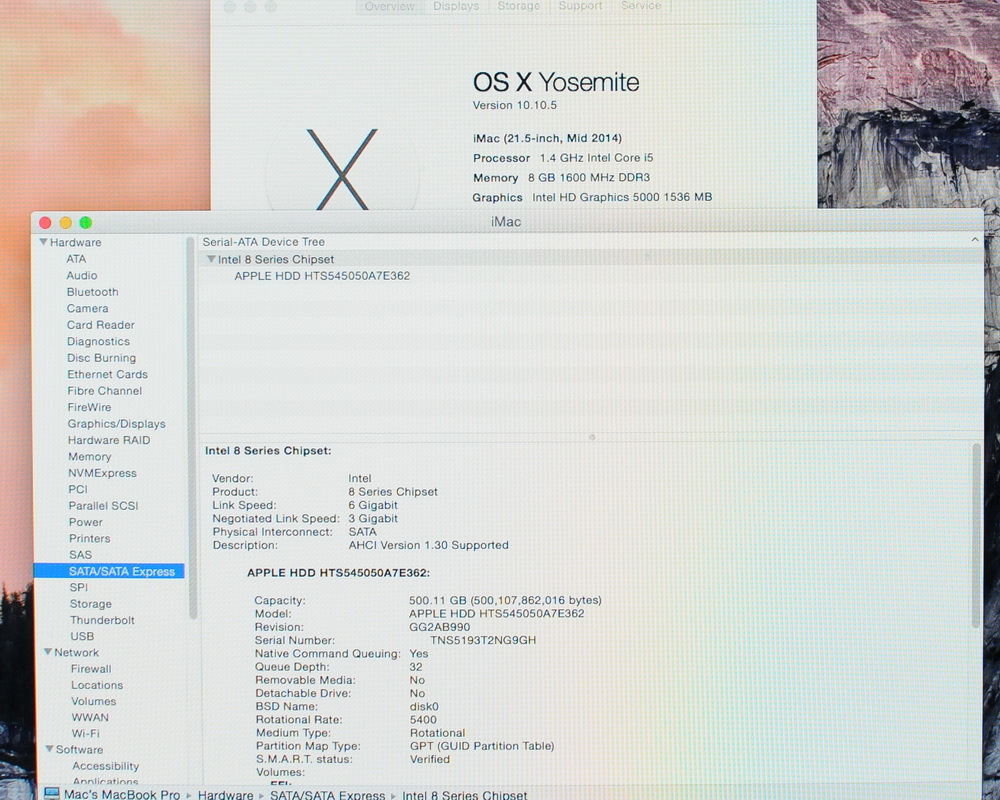This screenshot has height=800, width=1000.
Task: Click the yellow minimize button of iMac window
Action: pos(65,223)
